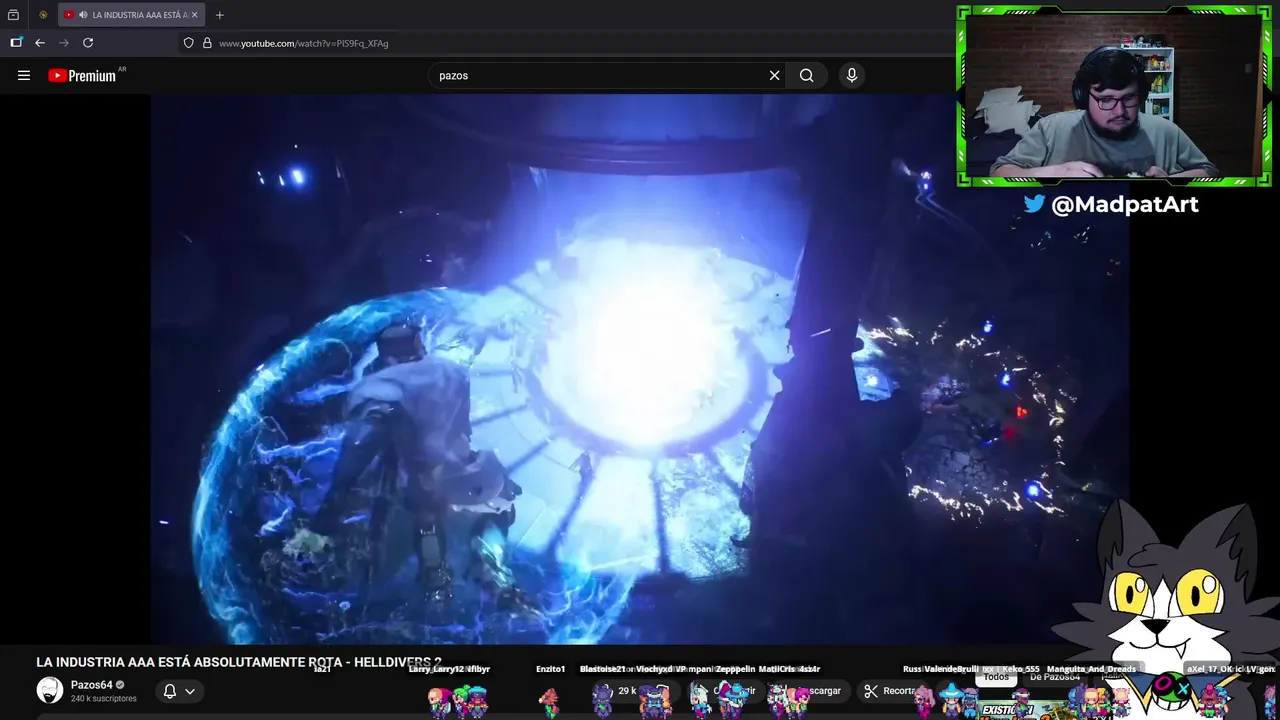Image resolution: width=1280 pixels, height=720 pixels.
Task: View site security padlock info
Action: pyautogui.click(x=207, y=43)
